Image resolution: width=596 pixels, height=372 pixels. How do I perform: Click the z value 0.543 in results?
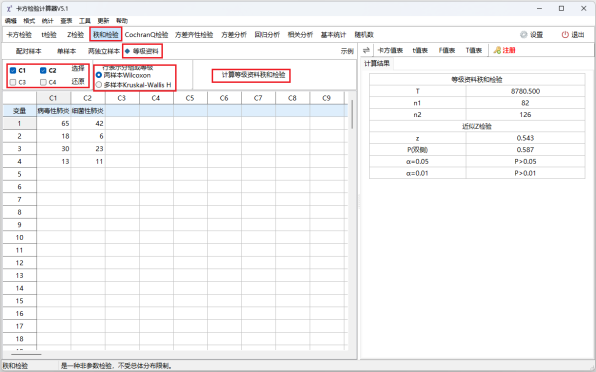[x=525, y=138]
